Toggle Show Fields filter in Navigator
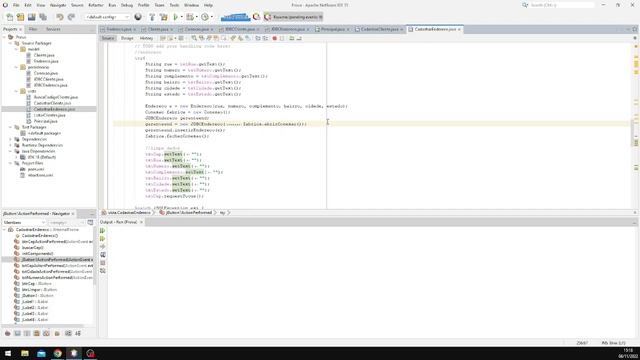 pyautogui.click(x=18, y=333)
